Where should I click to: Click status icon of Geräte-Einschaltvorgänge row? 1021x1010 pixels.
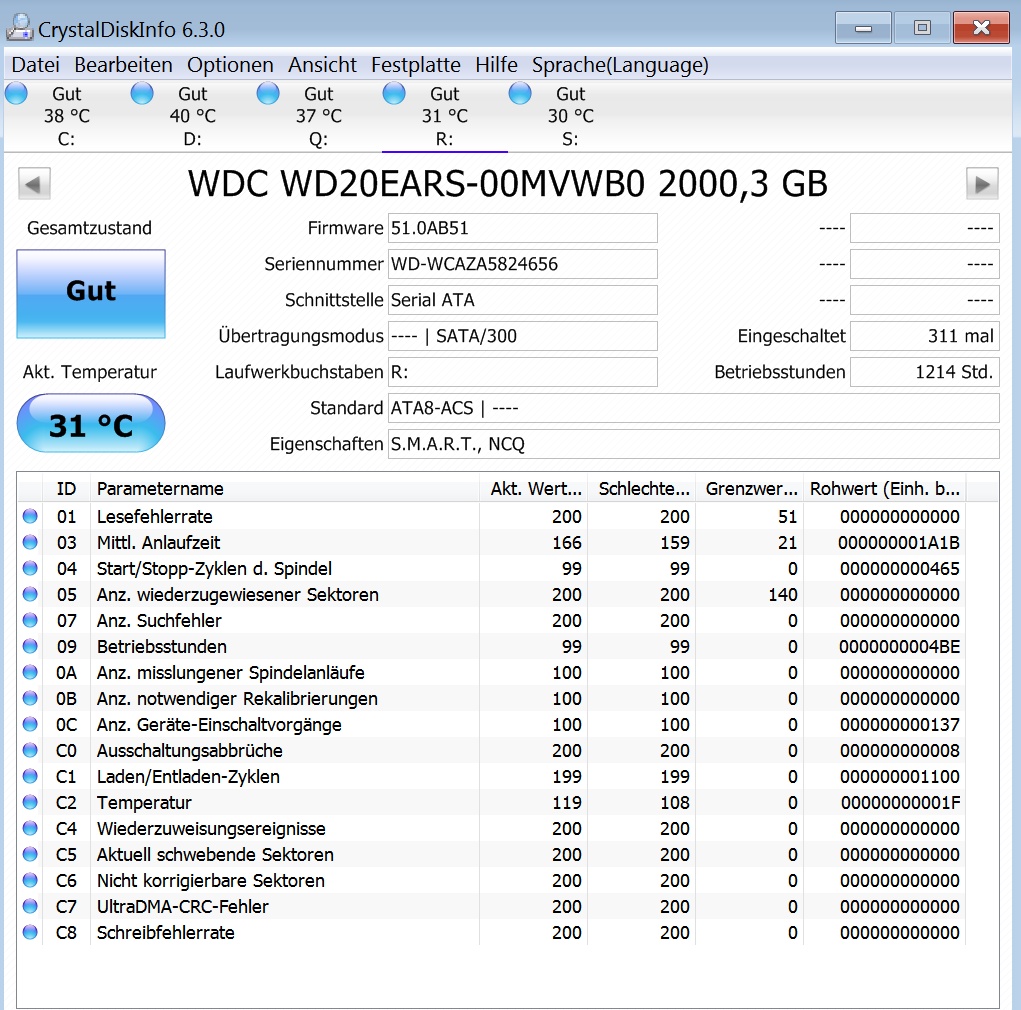point(30,724)
